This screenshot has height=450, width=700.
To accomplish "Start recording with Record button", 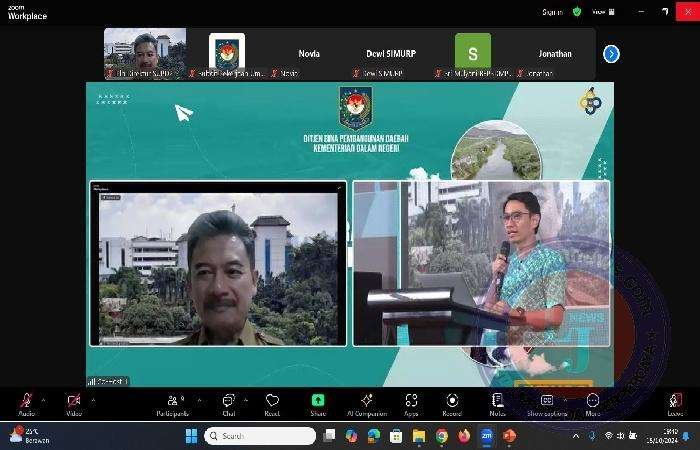I will pos(452,402).
